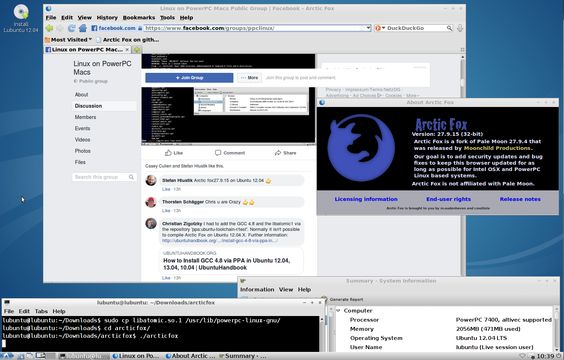Collapse the Computer tree node
This screenshot has height=360, width=564.
pos(338,310)
